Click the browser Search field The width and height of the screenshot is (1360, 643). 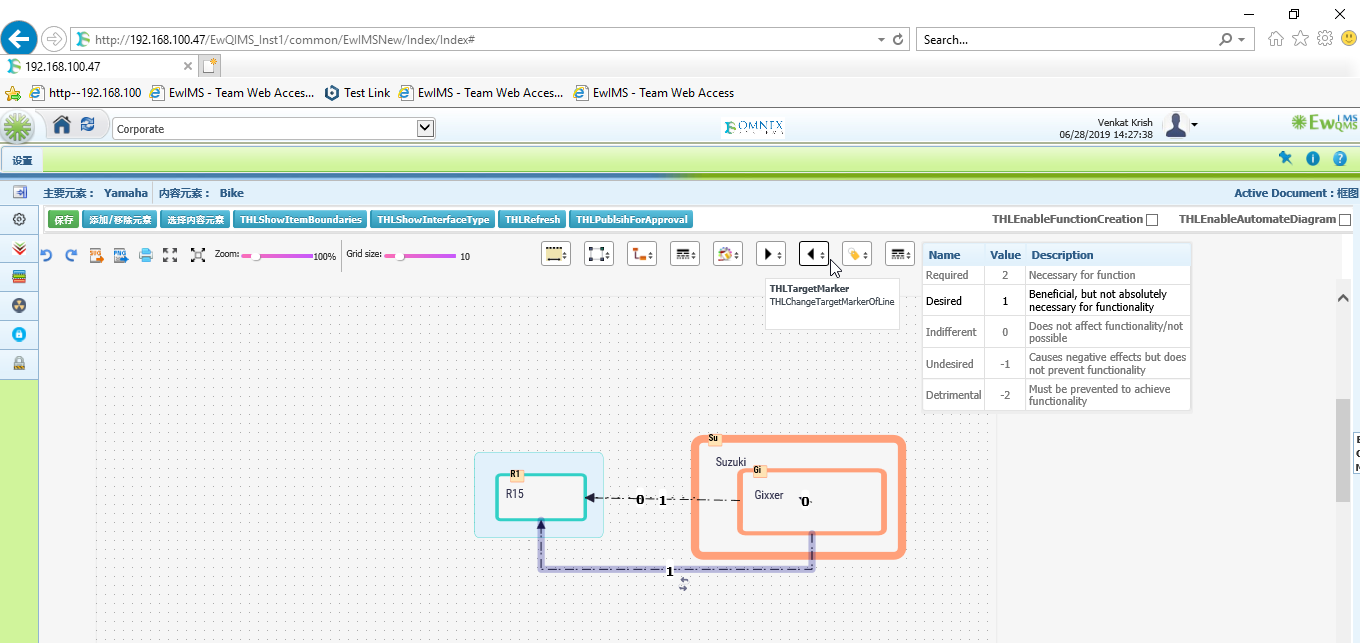[x=1068, y=40]
